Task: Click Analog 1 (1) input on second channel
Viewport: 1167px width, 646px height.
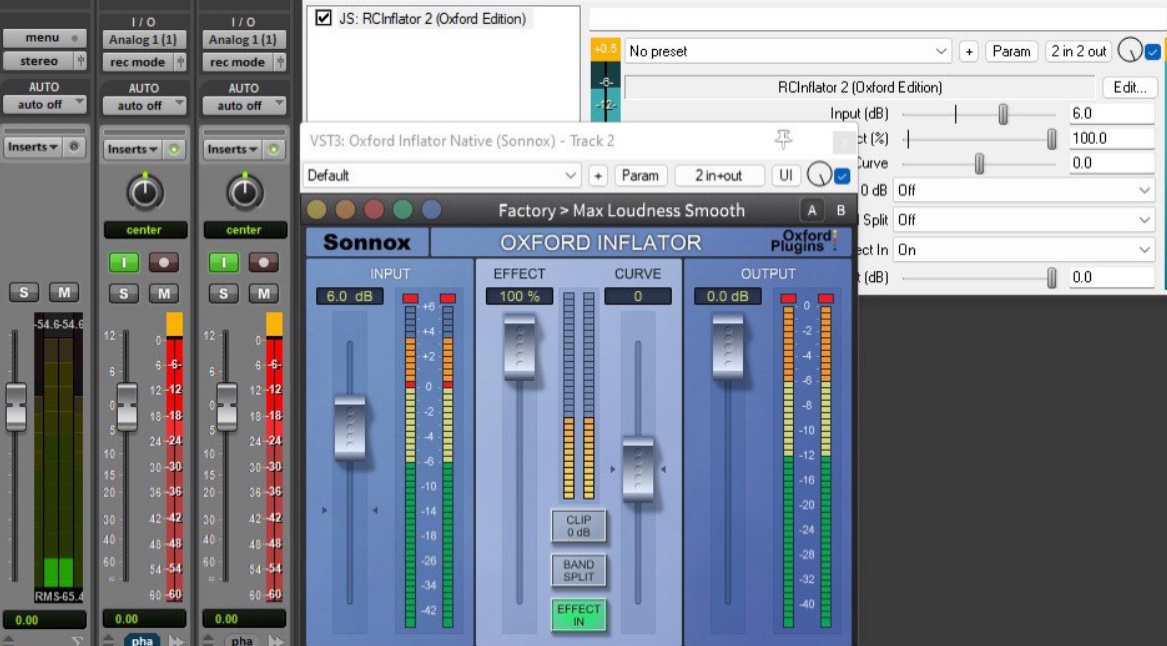Action: [x=144, y=40]
